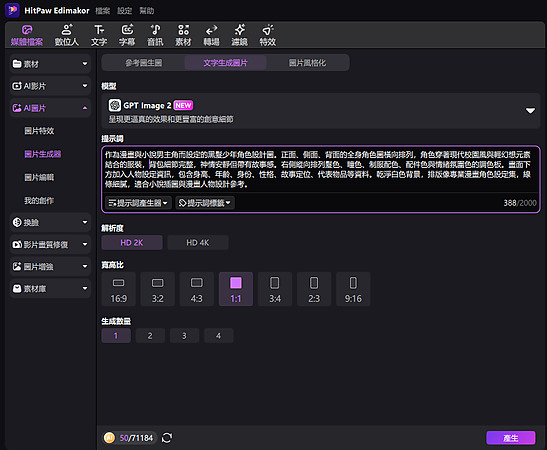
Task: Set generation count to 4
Action: pyautogui.click(x=218, y=336)
